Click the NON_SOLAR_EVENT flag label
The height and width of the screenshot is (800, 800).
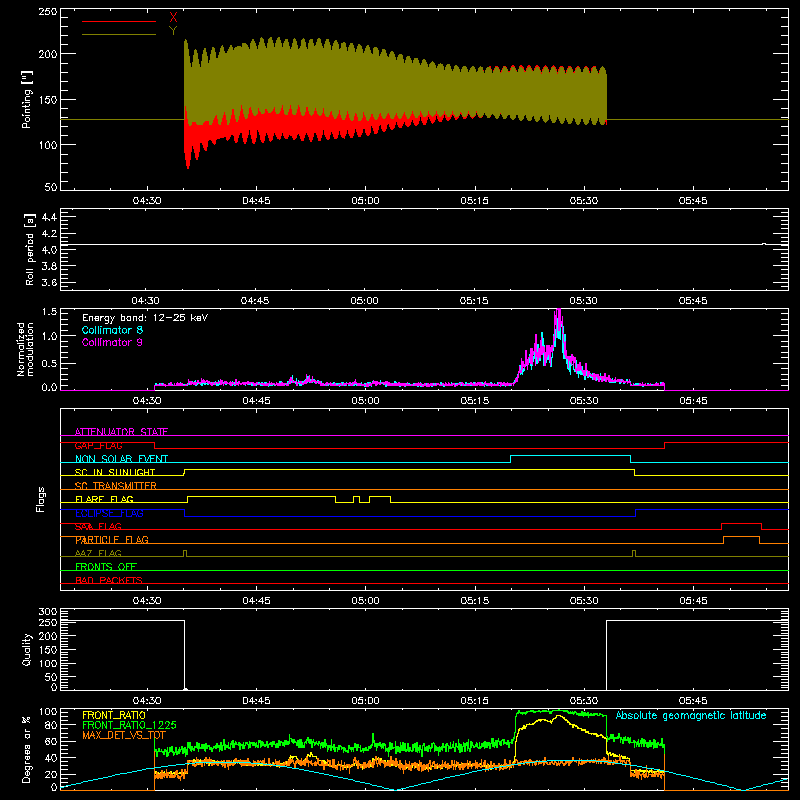tap(121, 458)
